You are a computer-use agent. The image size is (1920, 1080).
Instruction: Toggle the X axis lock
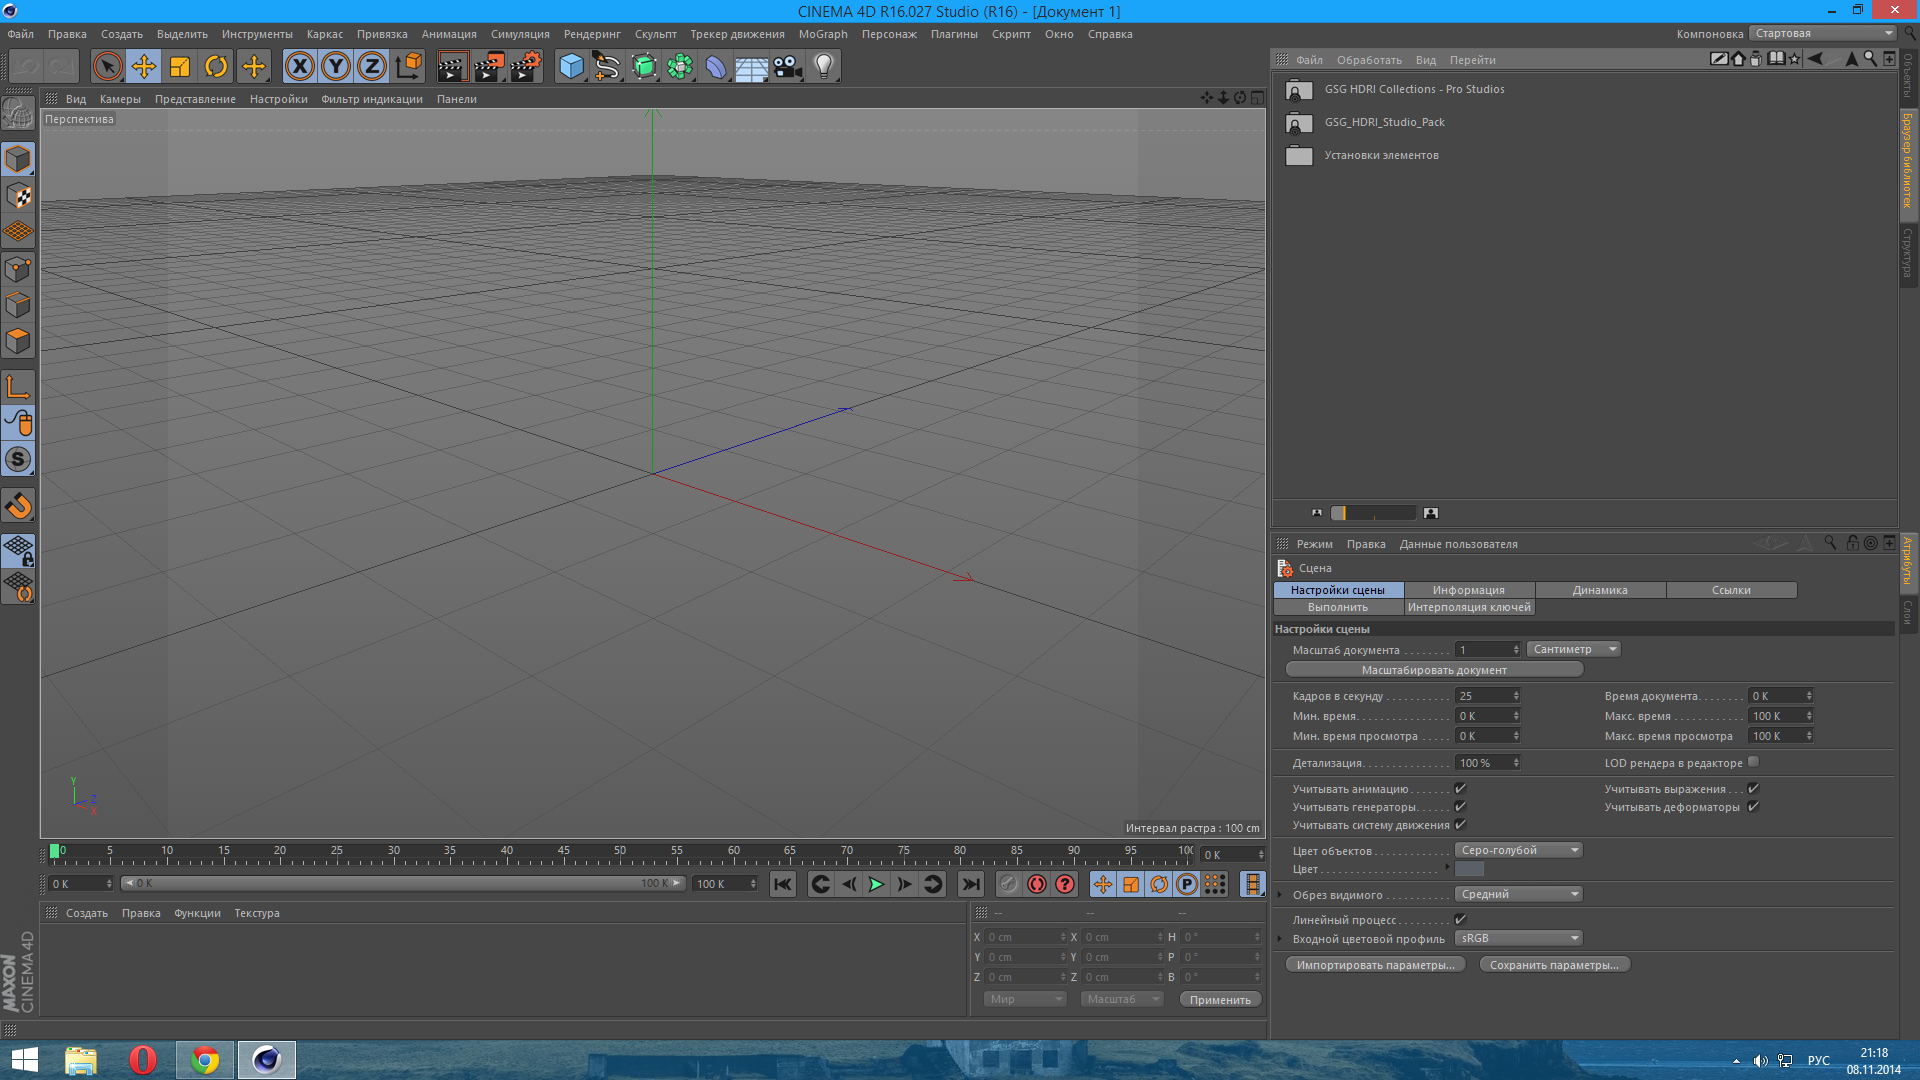point(299,67)
